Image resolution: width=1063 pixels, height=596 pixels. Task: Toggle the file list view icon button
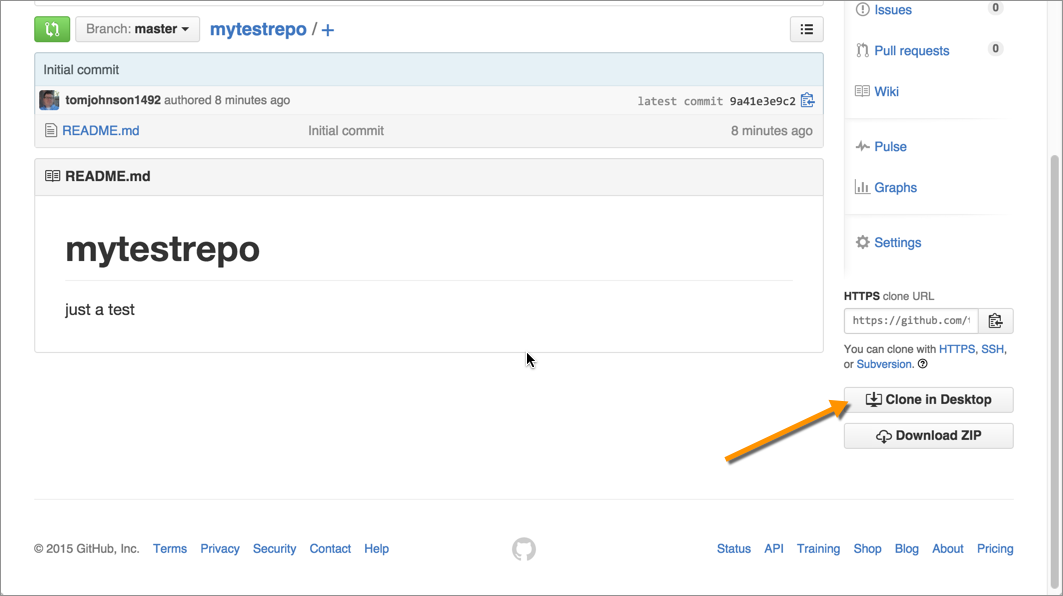coord(806,29)
